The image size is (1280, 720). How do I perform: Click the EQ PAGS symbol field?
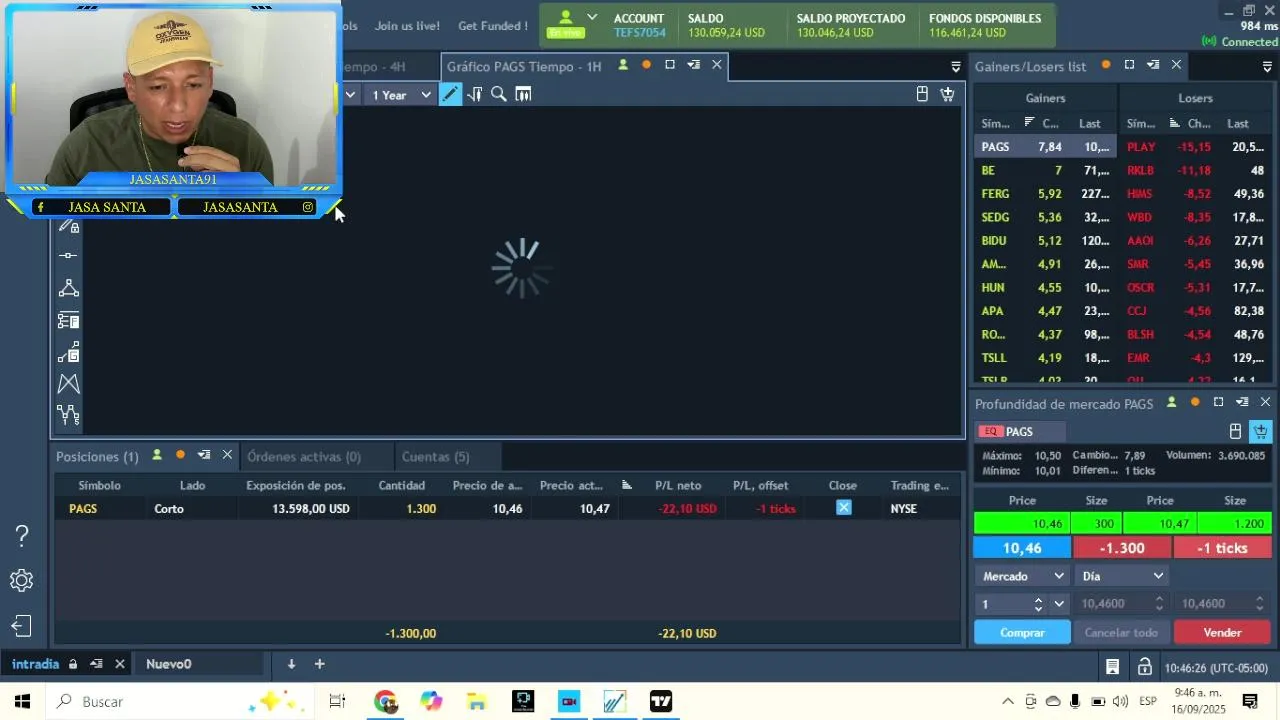point(1020,431)
